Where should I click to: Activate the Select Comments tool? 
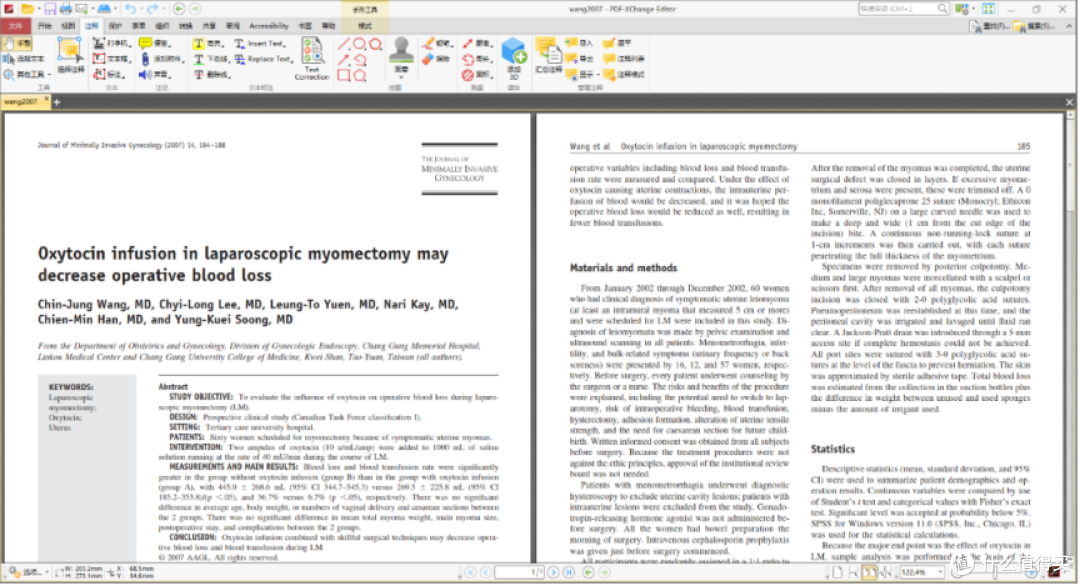pos(70,56)
